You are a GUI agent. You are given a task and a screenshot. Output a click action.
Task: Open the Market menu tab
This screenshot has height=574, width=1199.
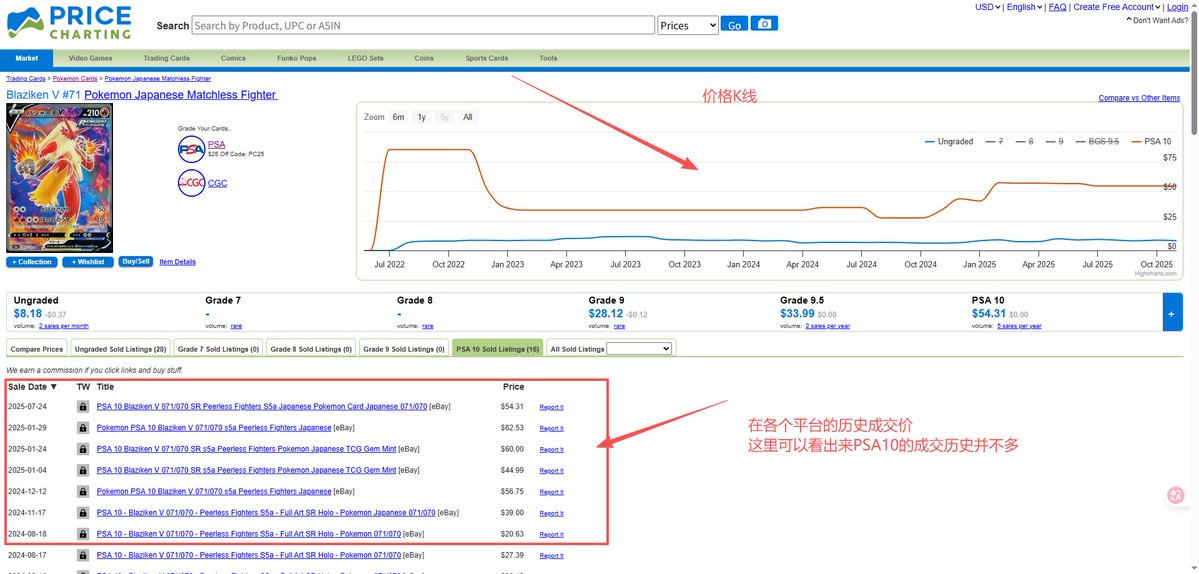click(x=27, y=58)
